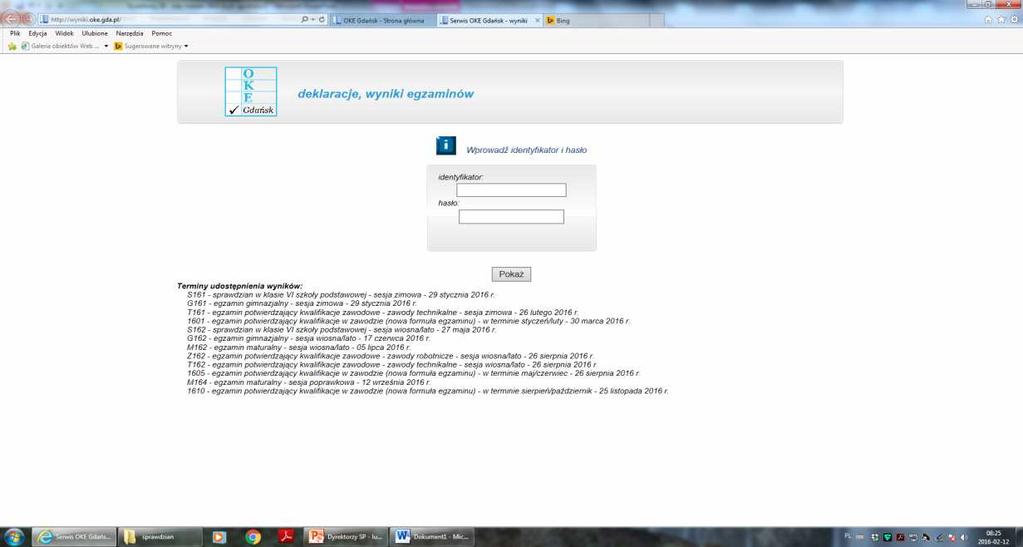Image resolution: width=1023 pixels, height=547 pixels.
Task: Open Favorites star icon at top right
Action: click(1001, 20)
